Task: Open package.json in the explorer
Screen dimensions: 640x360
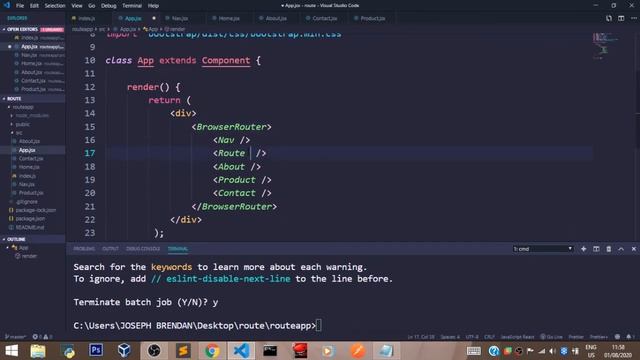Action: [x=30, y=219]
